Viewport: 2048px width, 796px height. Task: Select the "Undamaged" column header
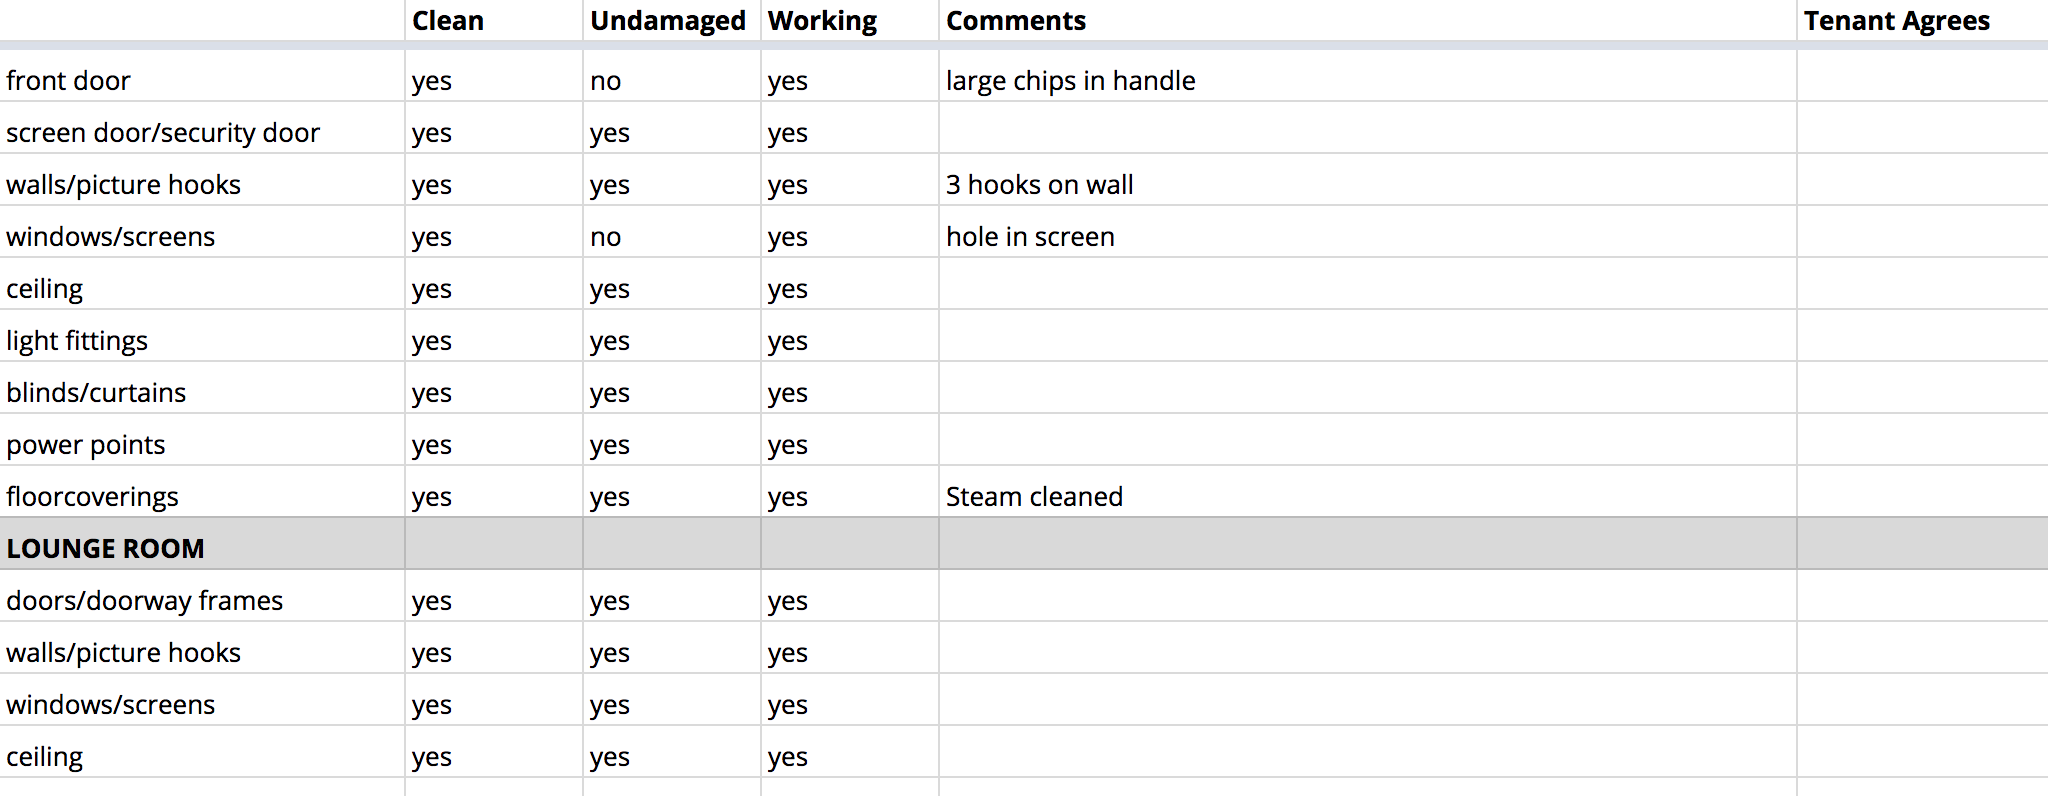pyautogui.click(x=667, y=21)
